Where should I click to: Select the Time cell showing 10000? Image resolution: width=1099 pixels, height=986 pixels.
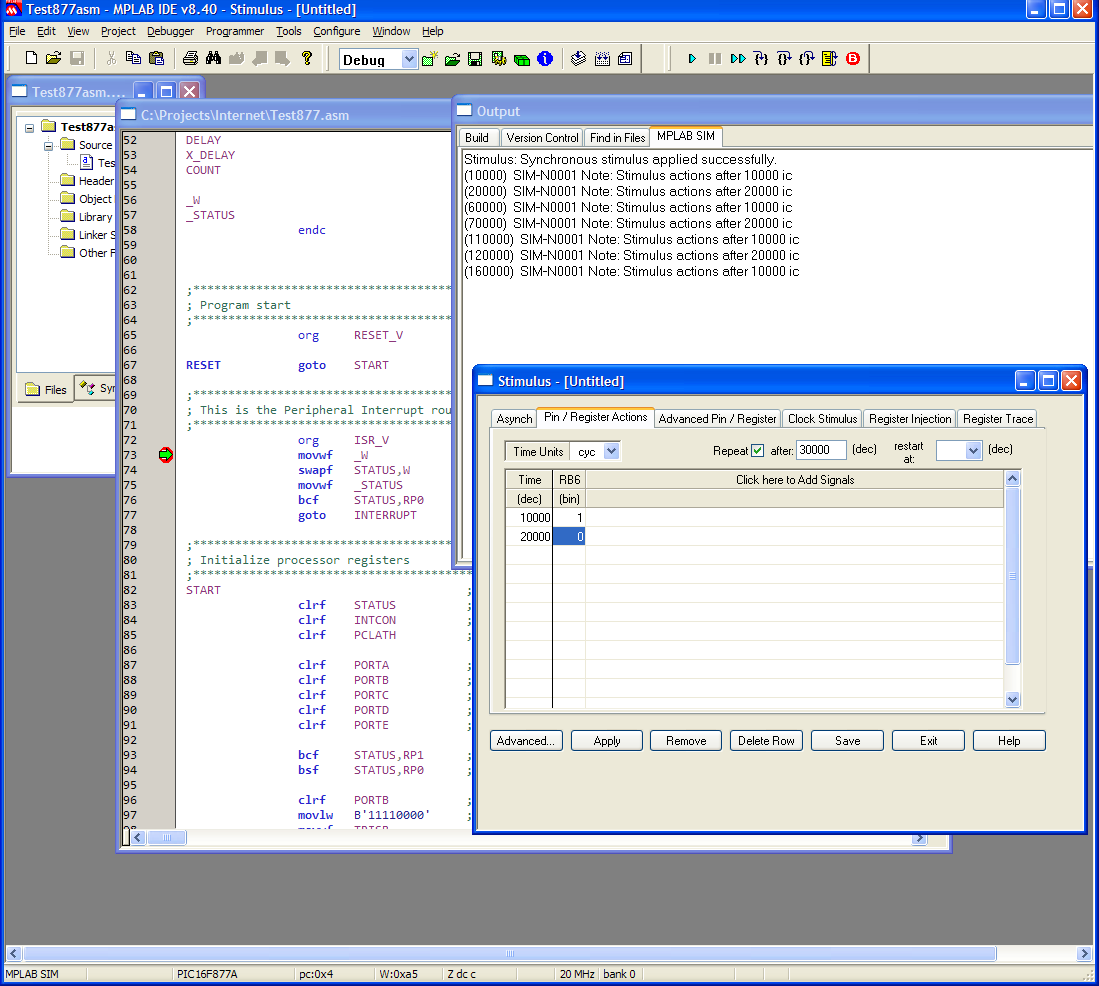click(530, 518)
